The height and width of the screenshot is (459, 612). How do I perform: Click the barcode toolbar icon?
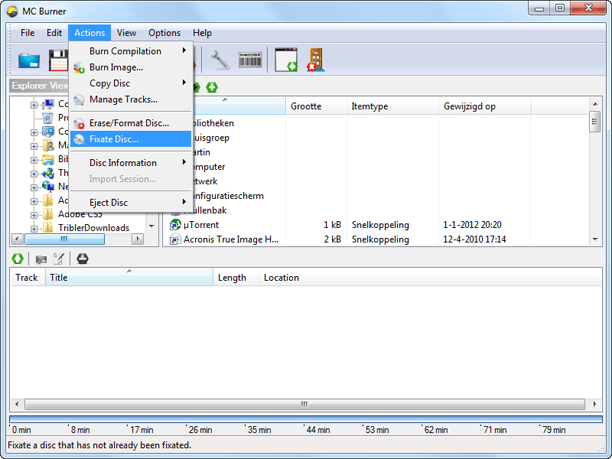[x=250, y=60]
